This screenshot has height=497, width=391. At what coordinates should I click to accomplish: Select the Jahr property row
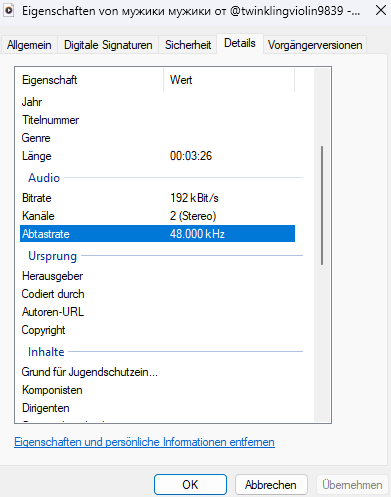click(x=157, y=102)
